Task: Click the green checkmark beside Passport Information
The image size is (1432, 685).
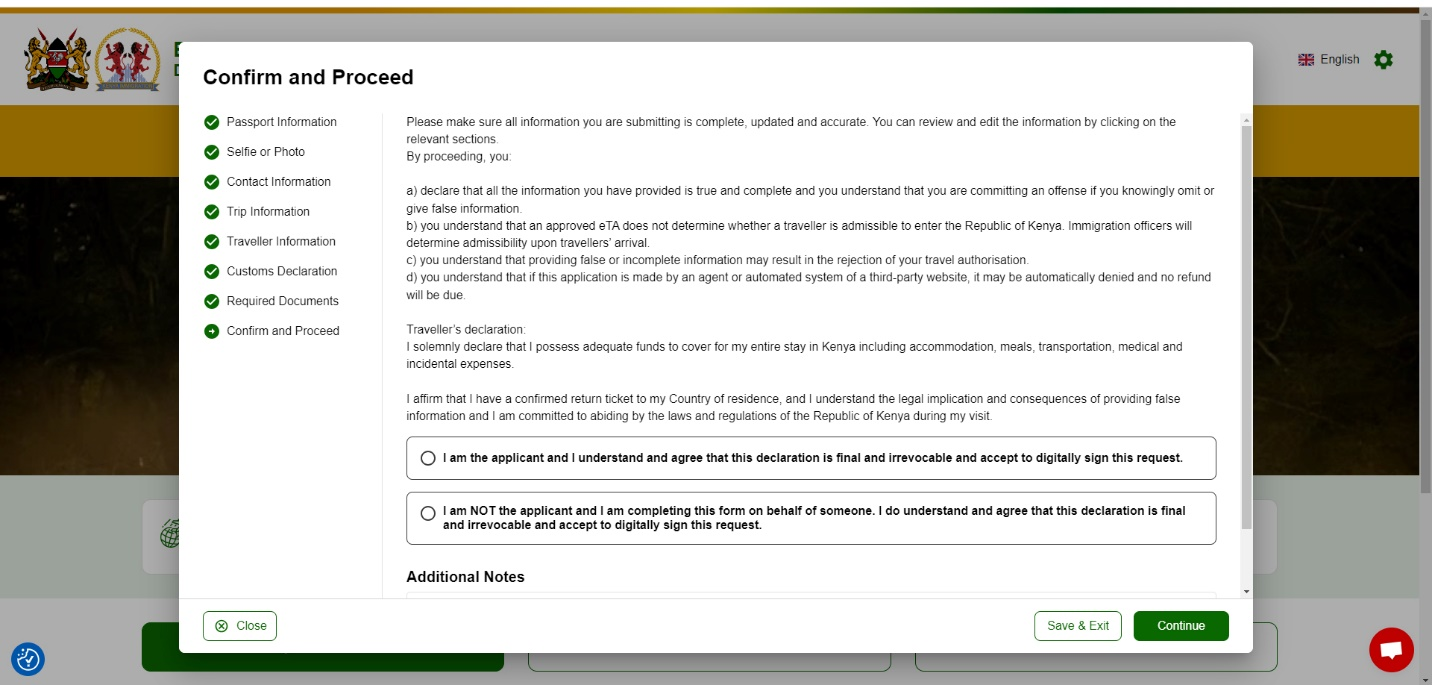Action: (211, 122)
